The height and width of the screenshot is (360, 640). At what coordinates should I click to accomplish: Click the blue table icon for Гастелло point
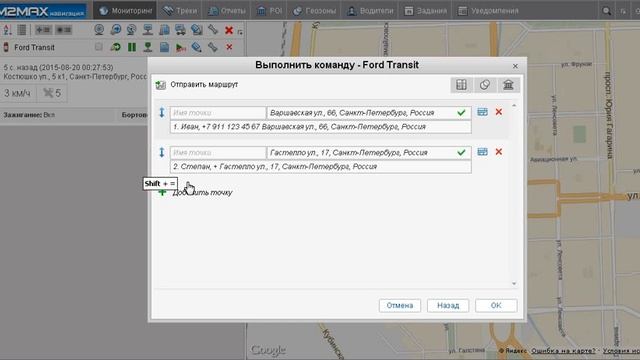(x=482, y=152)
